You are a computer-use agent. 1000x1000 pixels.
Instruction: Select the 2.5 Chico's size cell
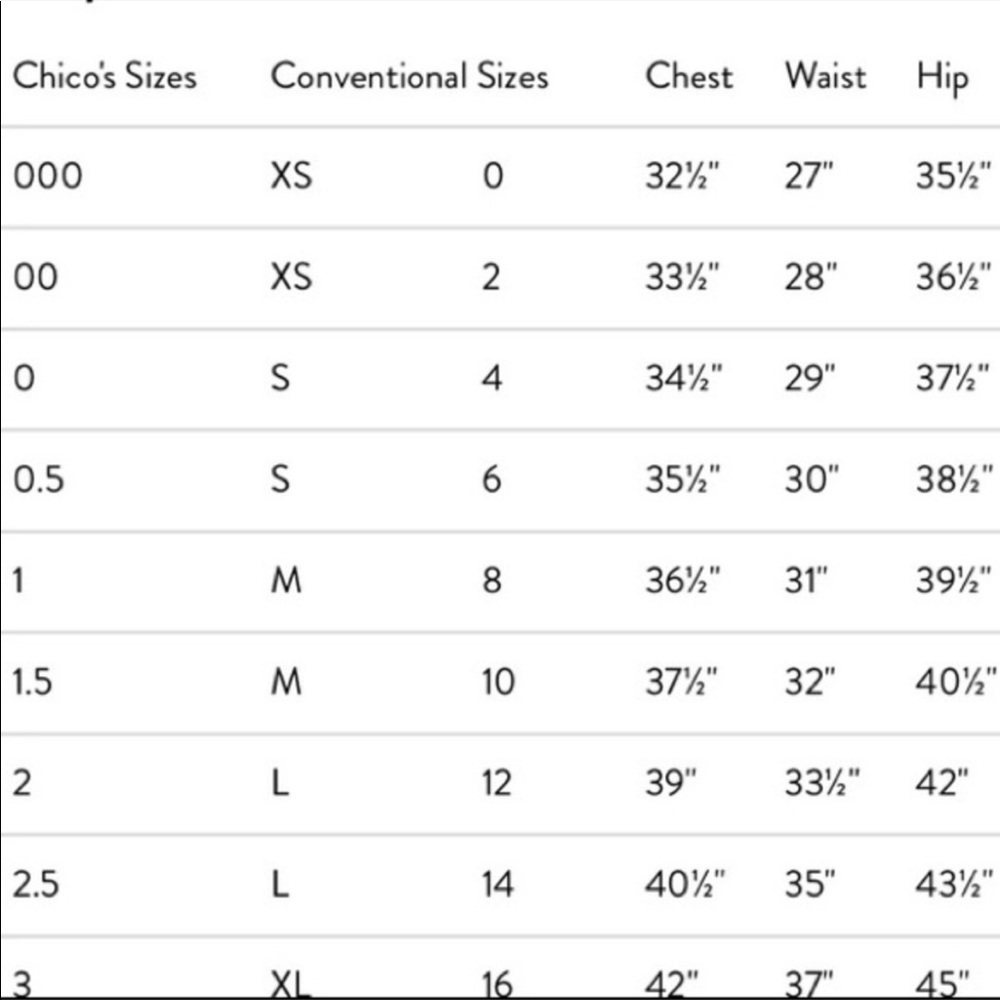tap(36, 885)
